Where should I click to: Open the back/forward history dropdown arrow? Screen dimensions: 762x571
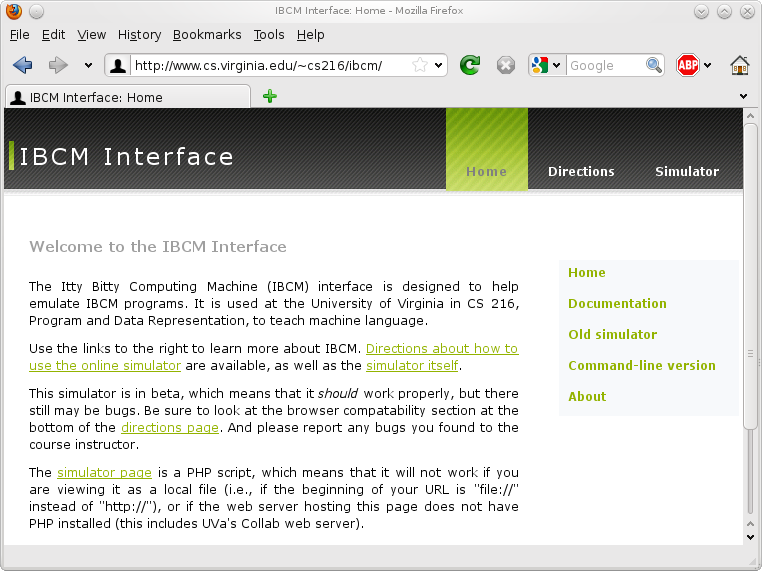tap(88, 65)
